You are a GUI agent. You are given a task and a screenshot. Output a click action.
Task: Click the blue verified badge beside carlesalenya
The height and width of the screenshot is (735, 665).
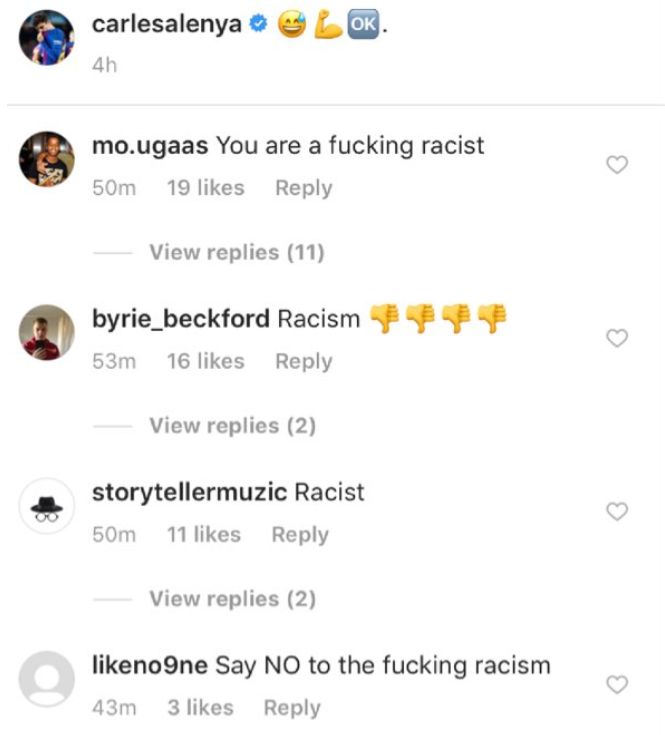[x=258, y=23]
